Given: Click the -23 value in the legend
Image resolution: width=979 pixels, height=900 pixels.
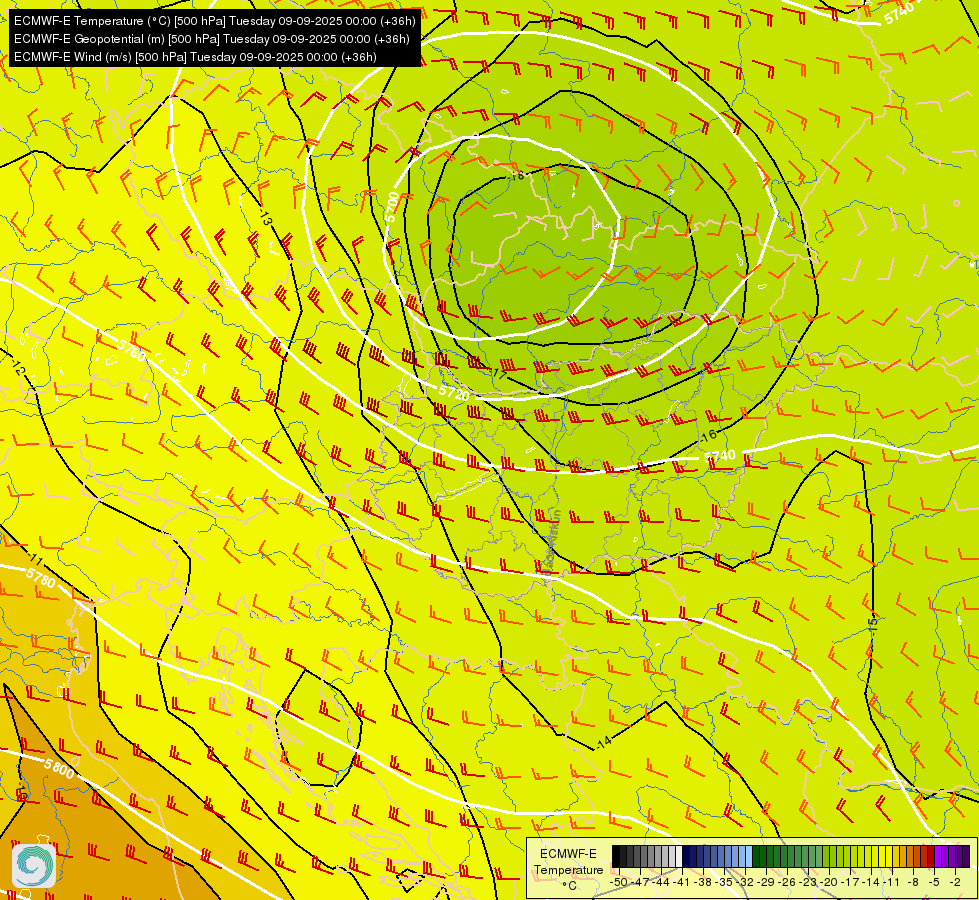Looking at the screenshot, I should (x=809, y=882).
